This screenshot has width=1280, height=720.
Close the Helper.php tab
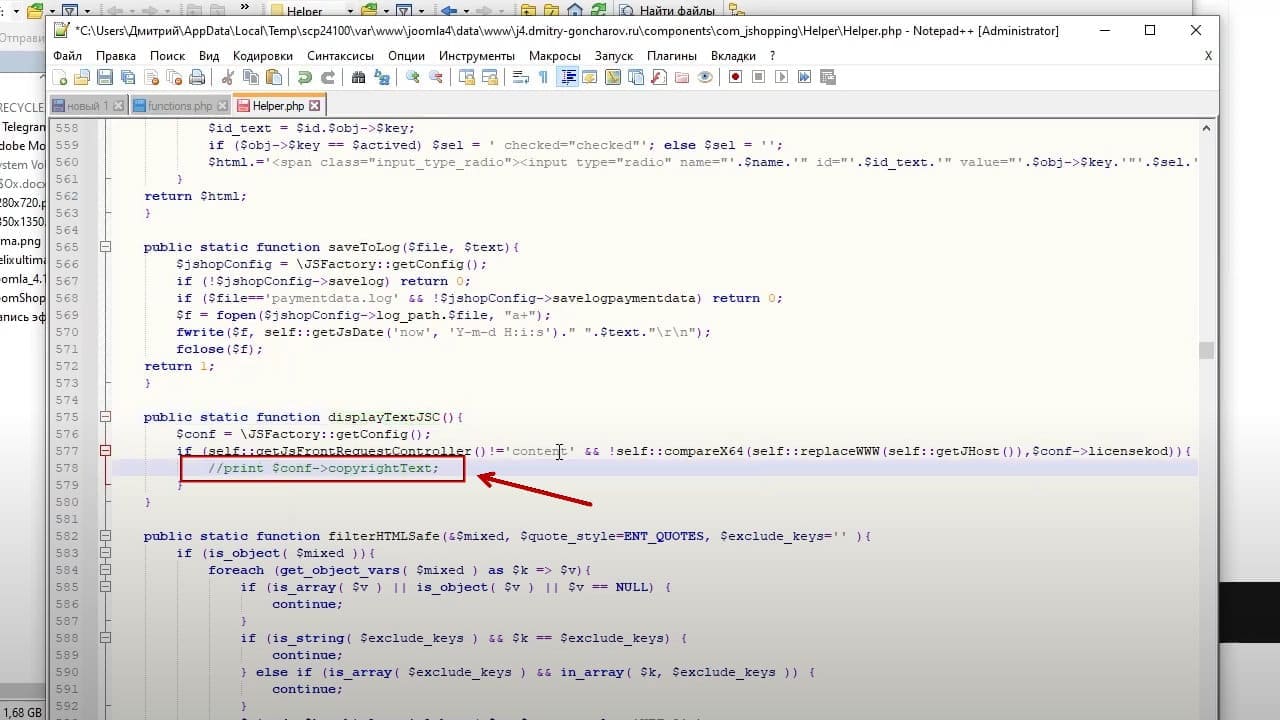[315, 105]
